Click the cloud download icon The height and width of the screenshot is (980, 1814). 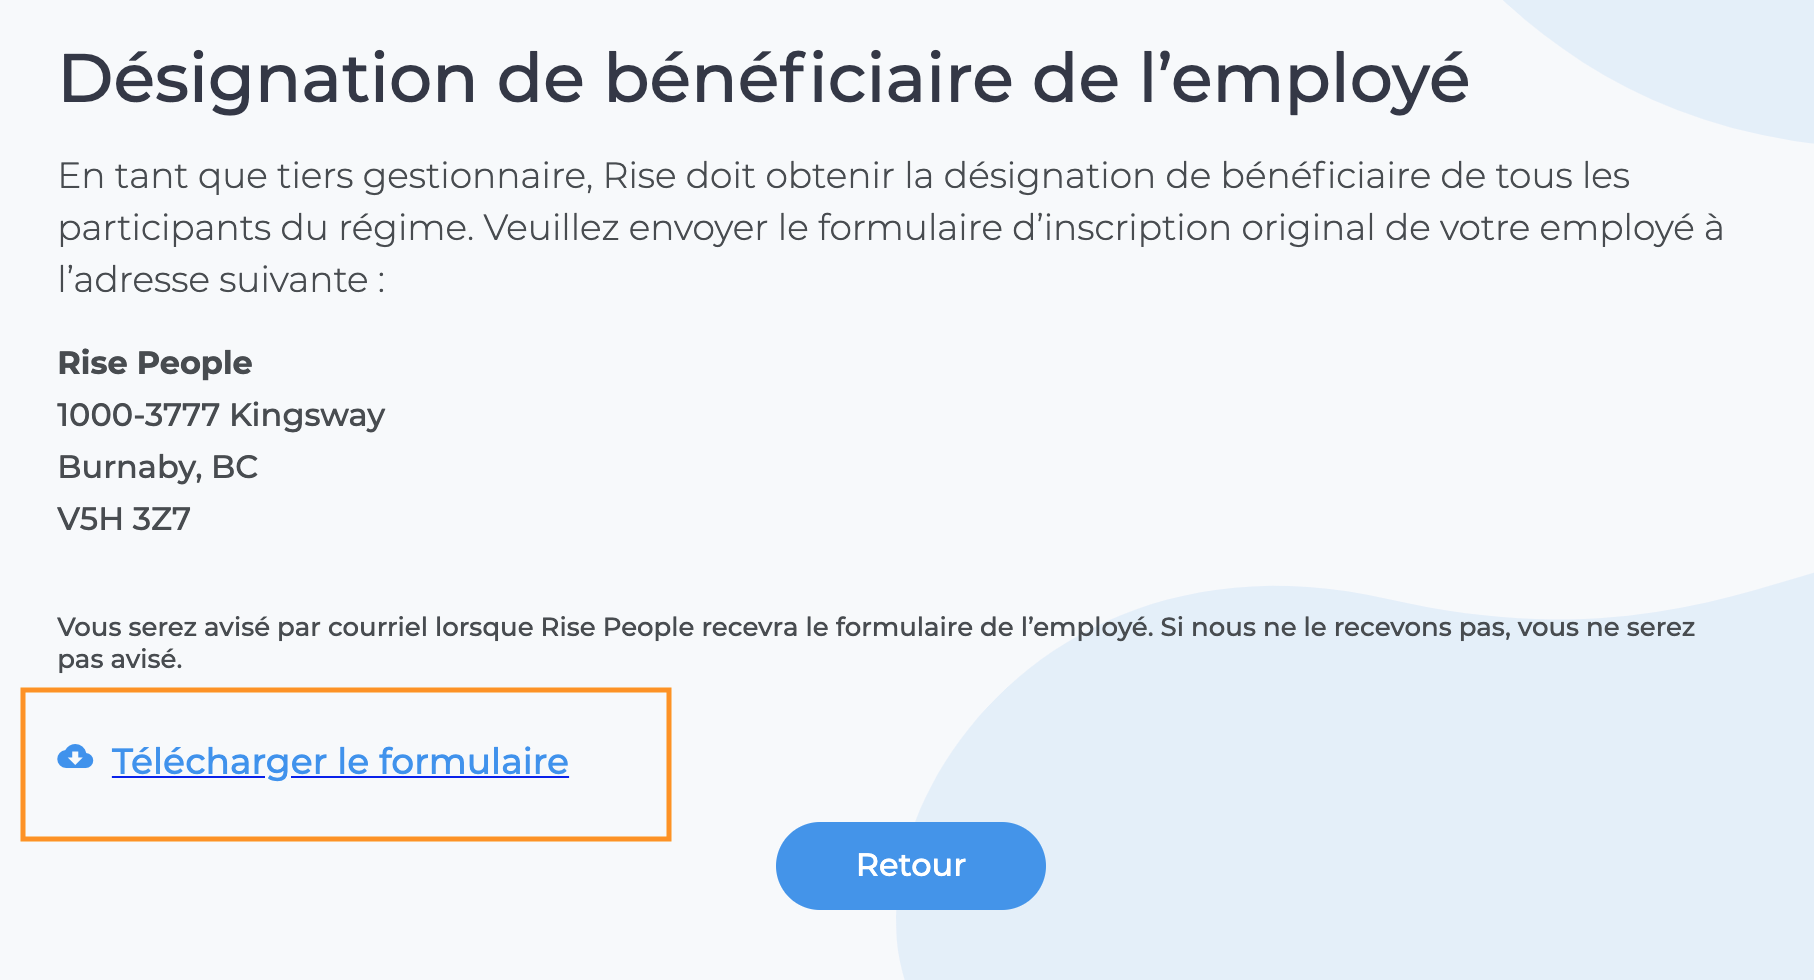(75, 758)
